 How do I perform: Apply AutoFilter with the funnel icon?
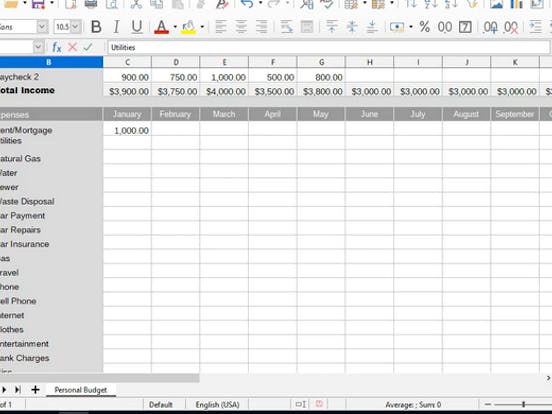coord(472,4)
